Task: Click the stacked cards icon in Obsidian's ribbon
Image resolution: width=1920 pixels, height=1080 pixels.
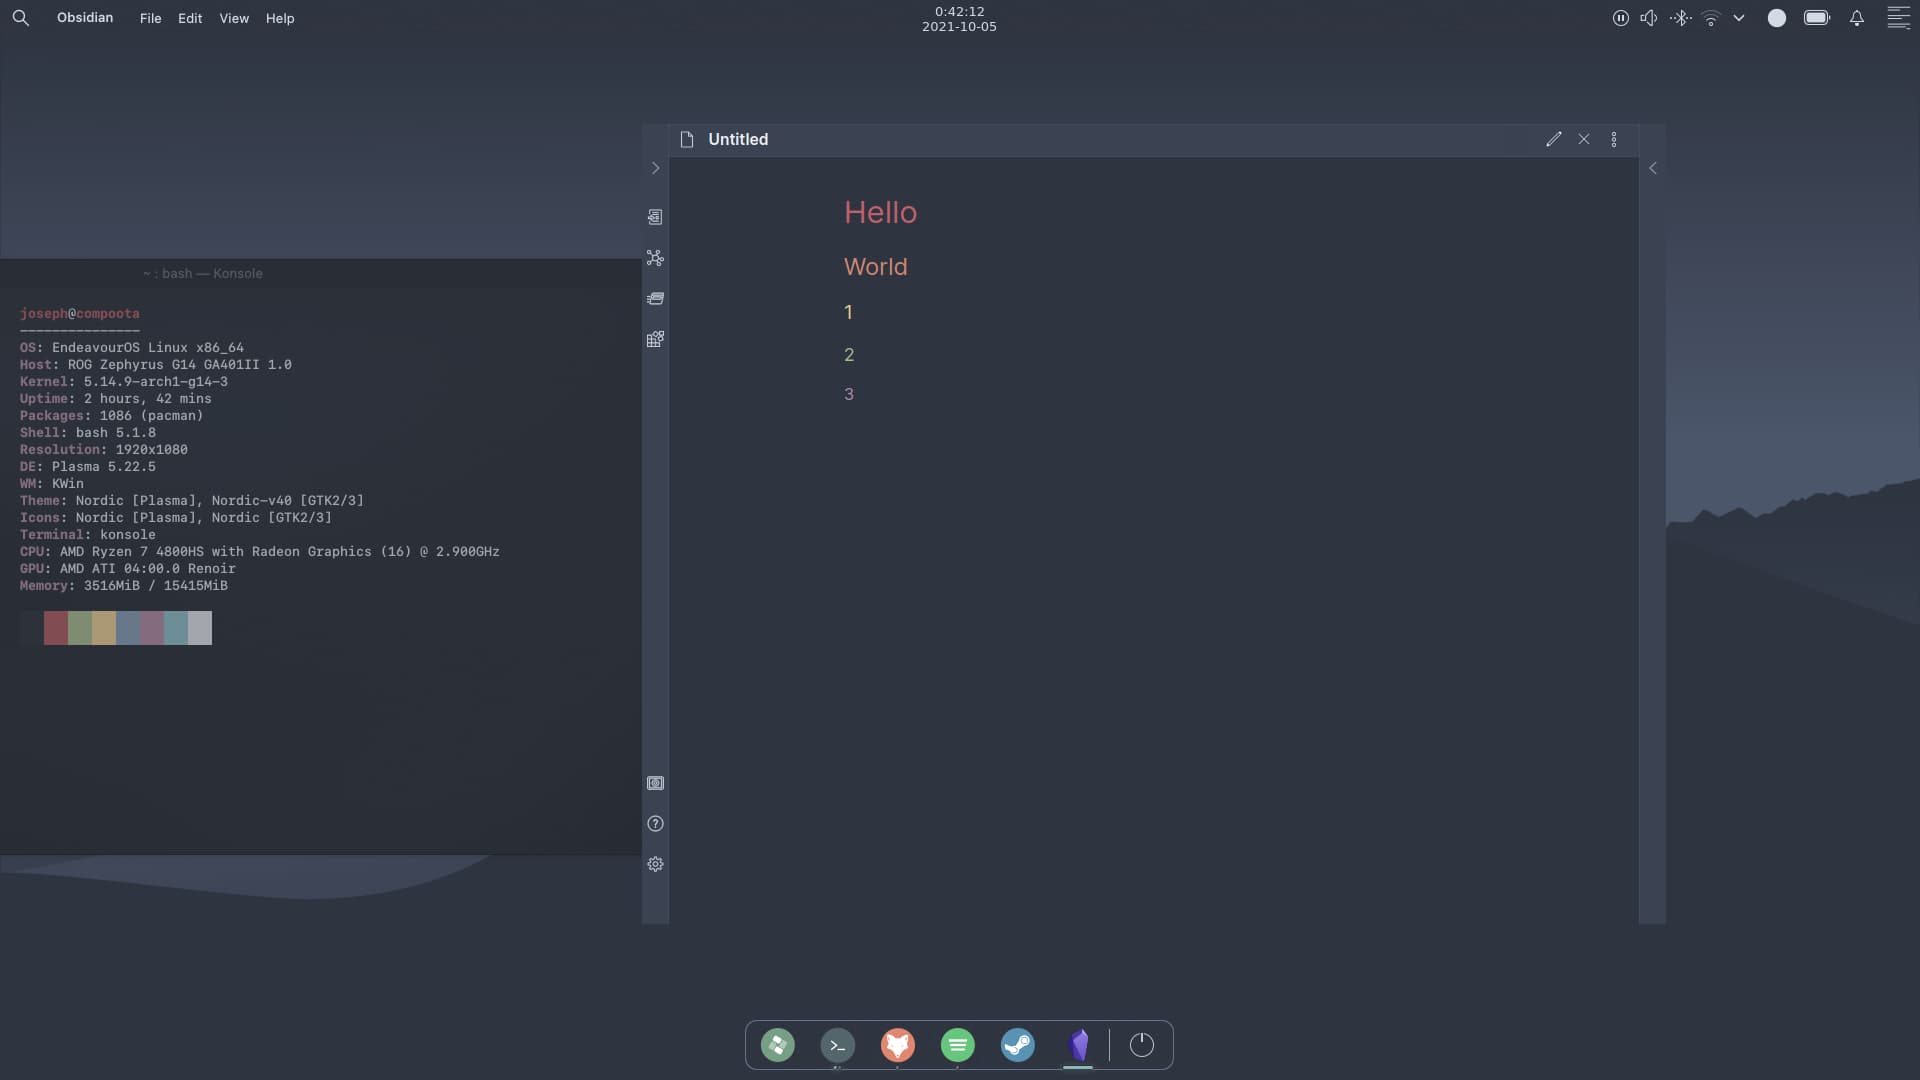Action: pyautogui.click(x=655, y=299)
